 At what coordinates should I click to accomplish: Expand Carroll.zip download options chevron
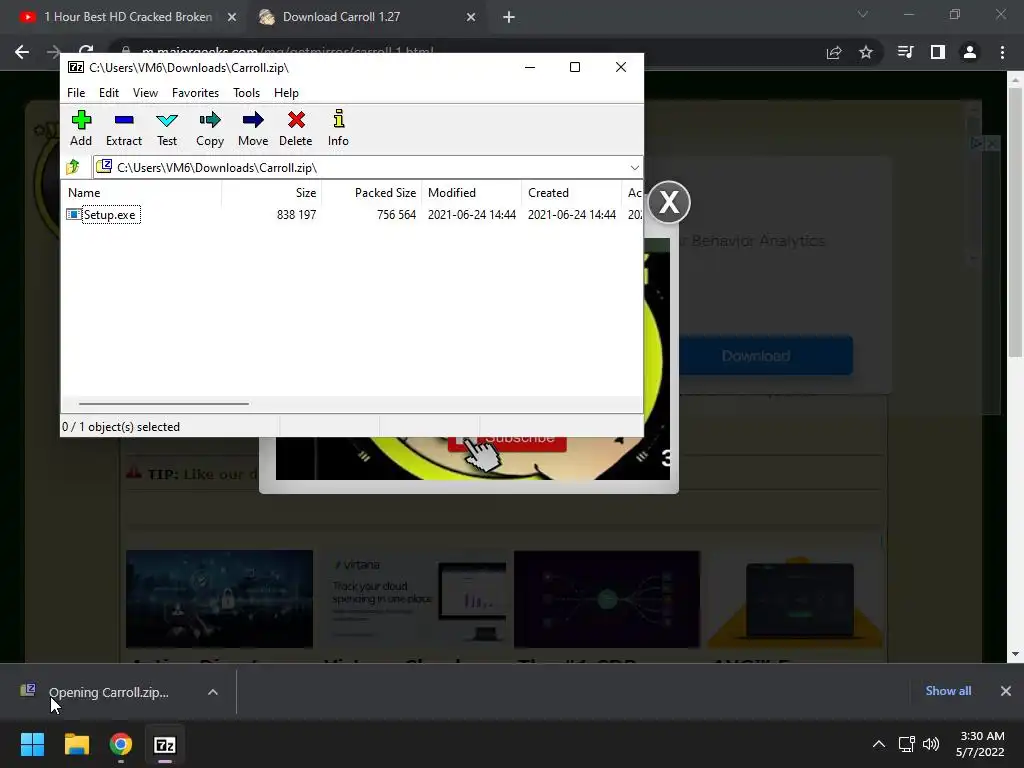213,692
